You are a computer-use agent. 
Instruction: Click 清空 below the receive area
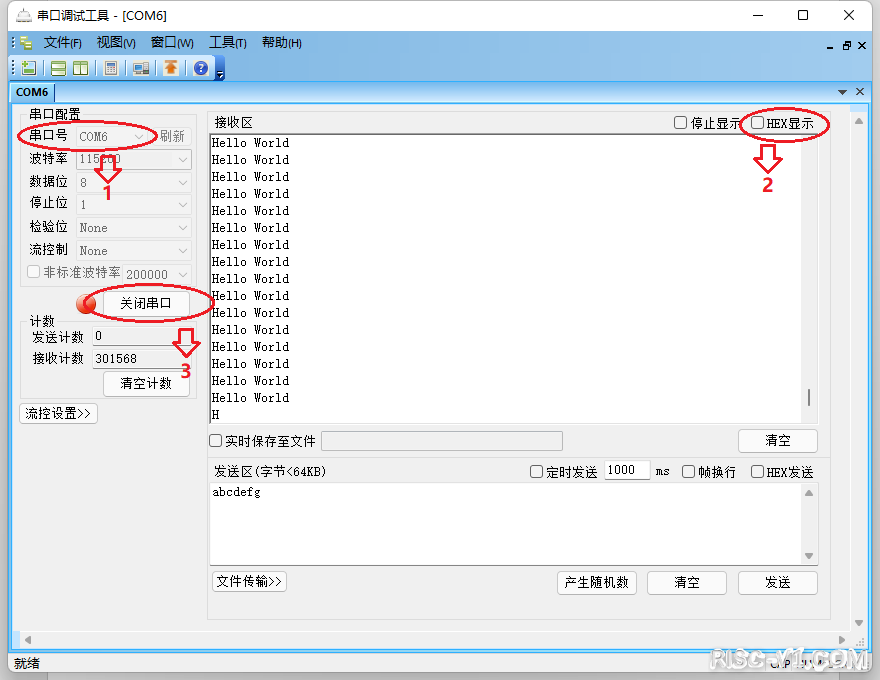778,441
